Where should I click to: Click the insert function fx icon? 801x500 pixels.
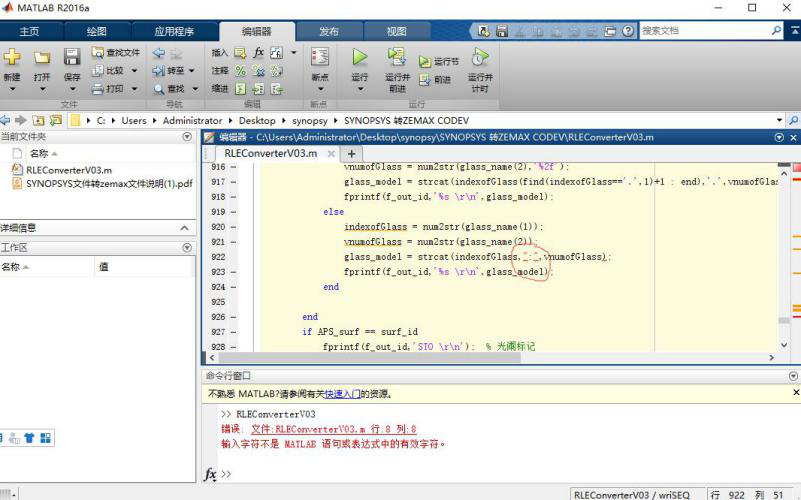coord(258,52)
